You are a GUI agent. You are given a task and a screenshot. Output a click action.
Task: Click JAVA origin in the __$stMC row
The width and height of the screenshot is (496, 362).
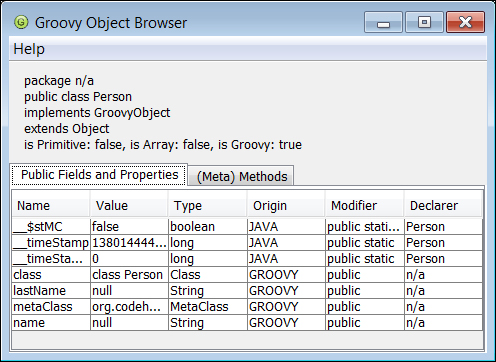coord(286,227)
